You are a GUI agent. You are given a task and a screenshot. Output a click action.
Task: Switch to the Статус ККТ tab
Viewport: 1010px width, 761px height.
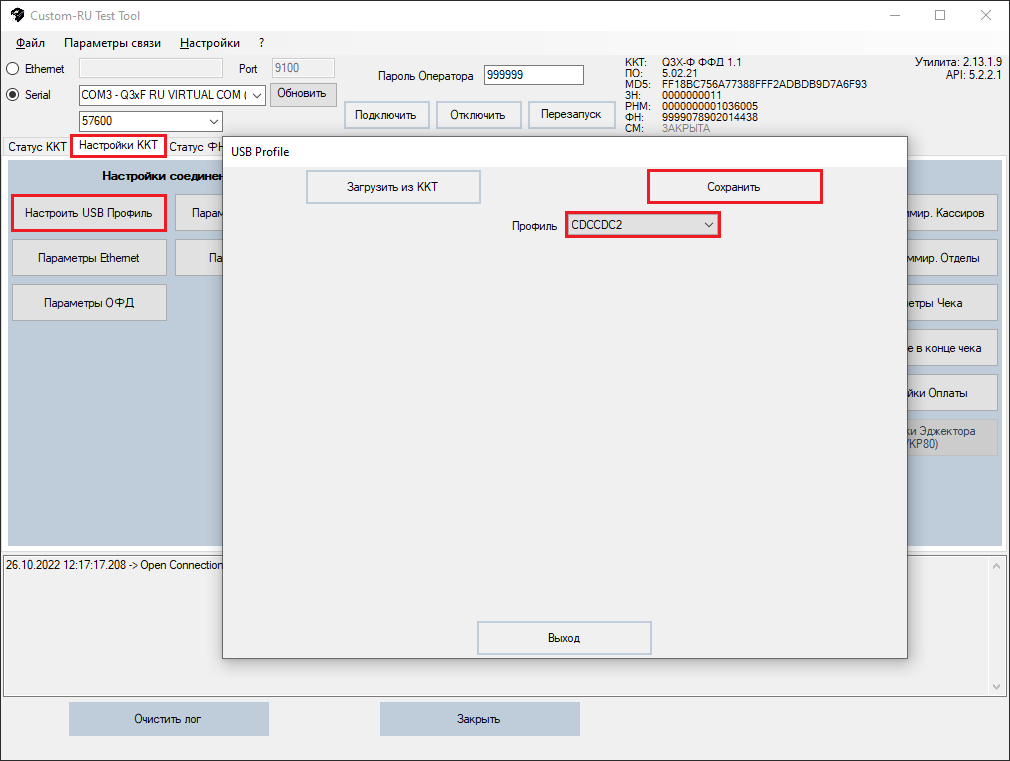click(37, 147)
